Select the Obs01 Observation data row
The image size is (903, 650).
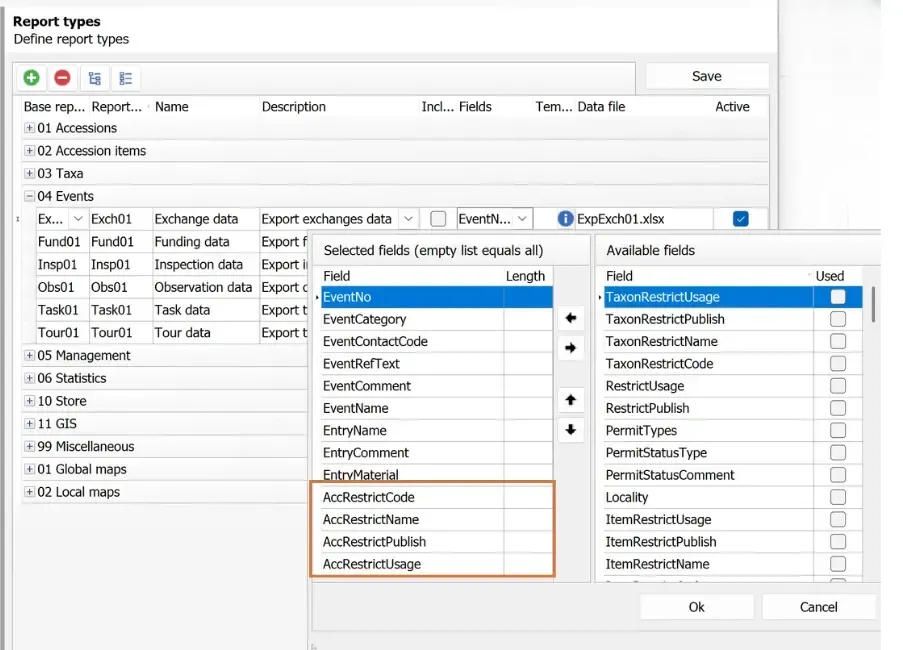pos(172,287)
